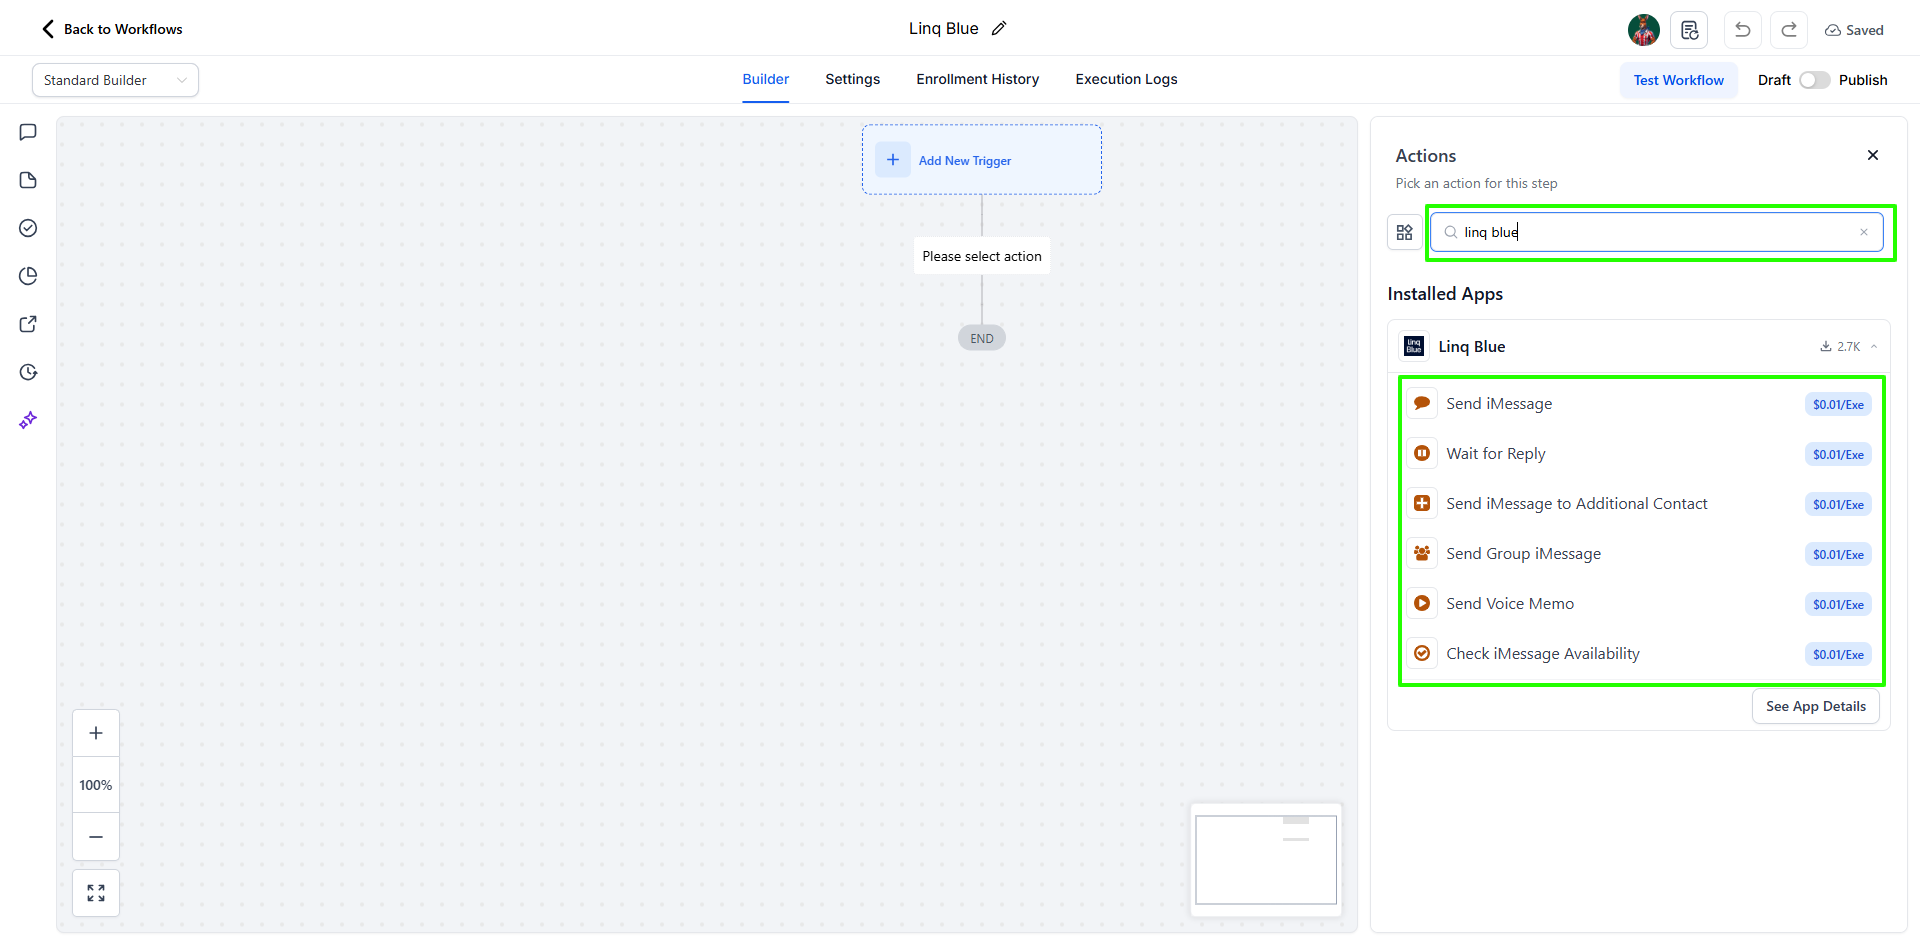The width and height of the screenshot is (1920, 945).
Task: Select Send iMessage to Additional Contact
Action: (x=1640, y=504)
